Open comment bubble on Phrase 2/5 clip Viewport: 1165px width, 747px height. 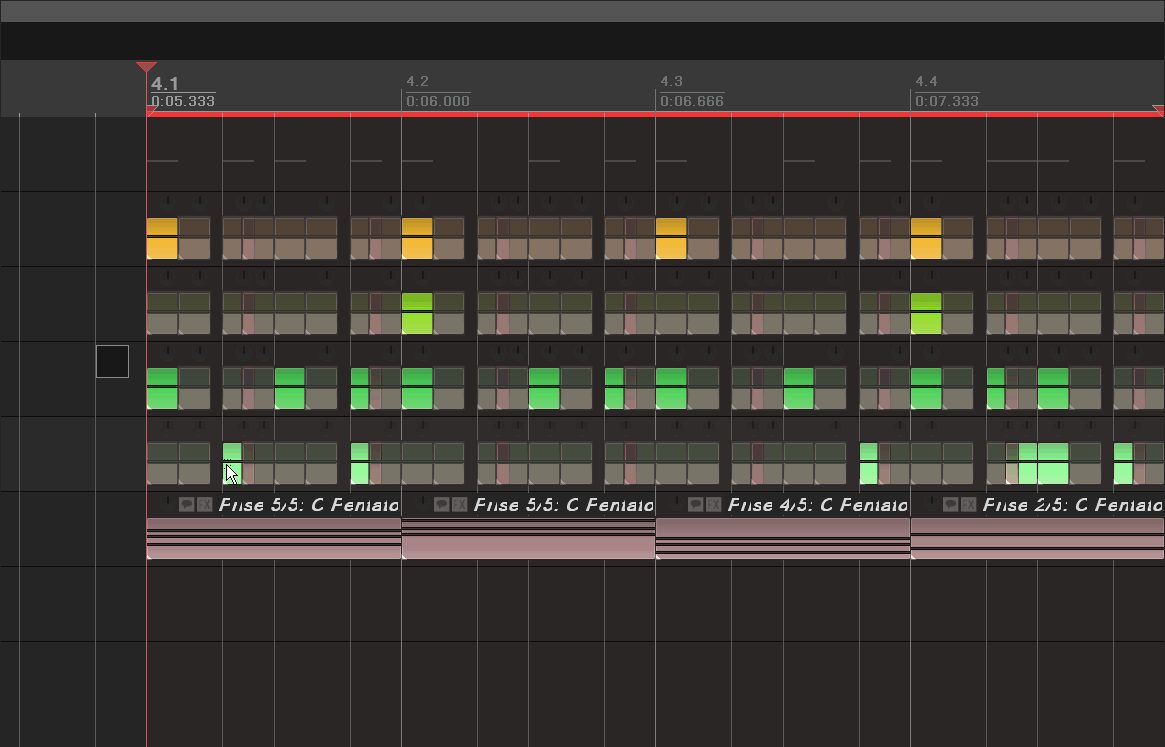(x=950, y=505)
